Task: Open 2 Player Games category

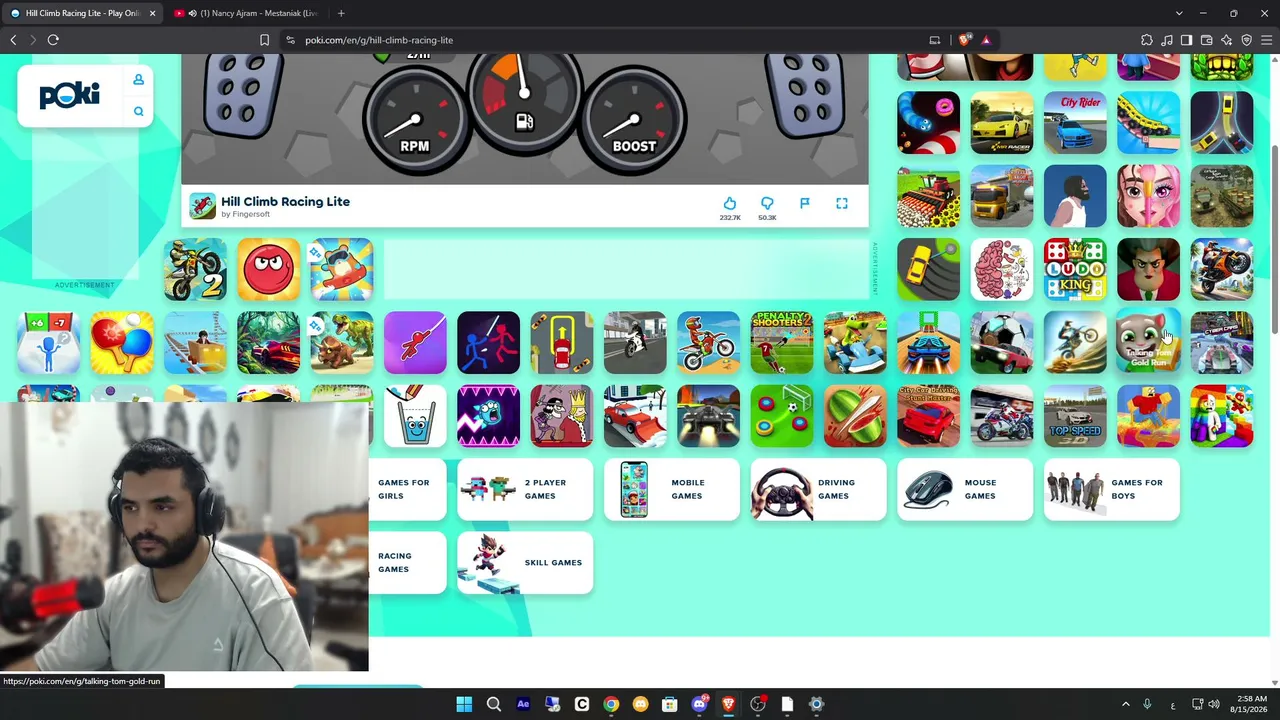Action: pos(525,489)
